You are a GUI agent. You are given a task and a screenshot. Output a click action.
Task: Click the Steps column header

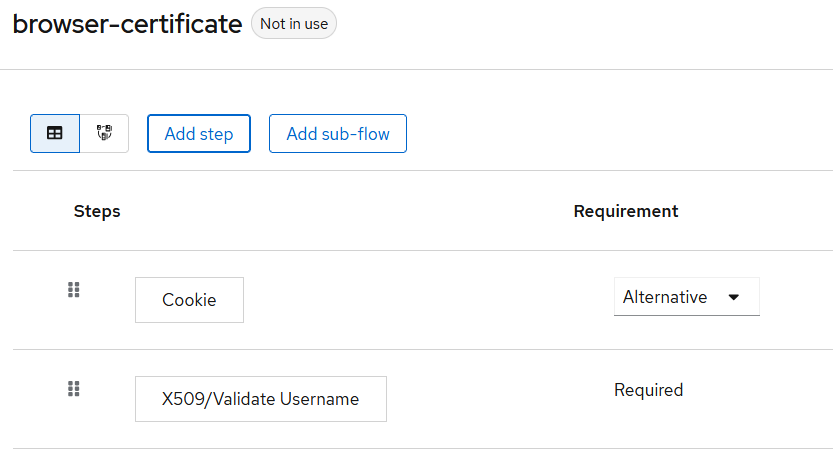(97, 211)
